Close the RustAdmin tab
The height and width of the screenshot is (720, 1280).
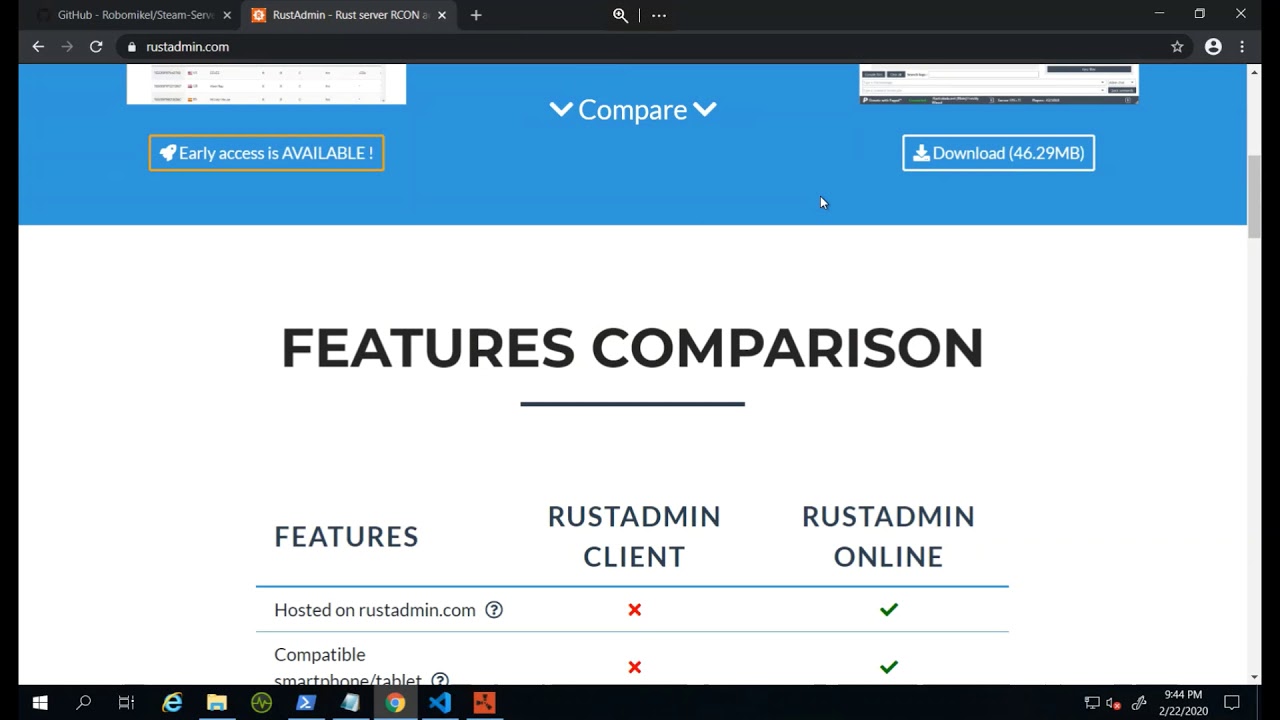point(442,15)
